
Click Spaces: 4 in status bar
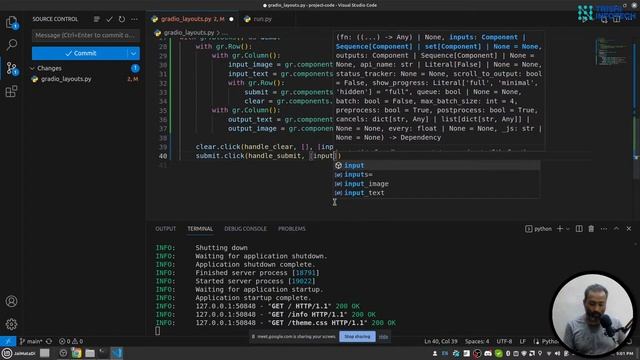pyautogui.click(x=477, y=341)
